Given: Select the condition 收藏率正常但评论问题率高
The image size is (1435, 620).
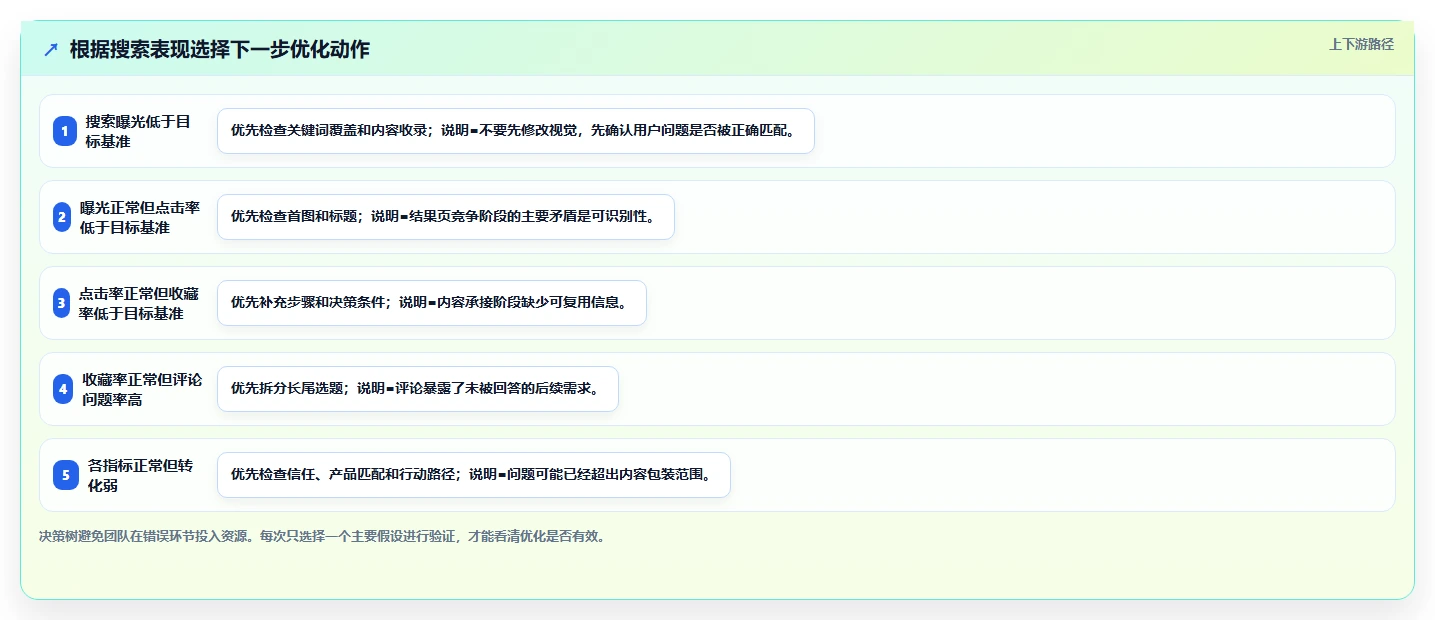Looking at the screenshot, I should pos(142,389).
